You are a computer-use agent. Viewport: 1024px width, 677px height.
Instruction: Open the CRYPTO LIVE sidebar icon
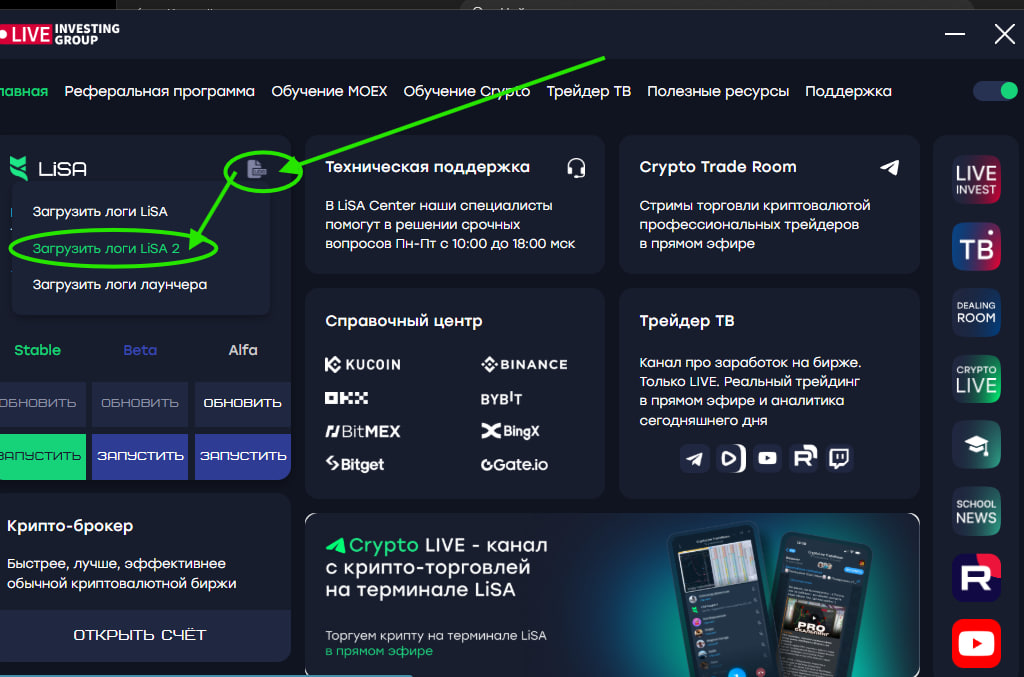976,379
